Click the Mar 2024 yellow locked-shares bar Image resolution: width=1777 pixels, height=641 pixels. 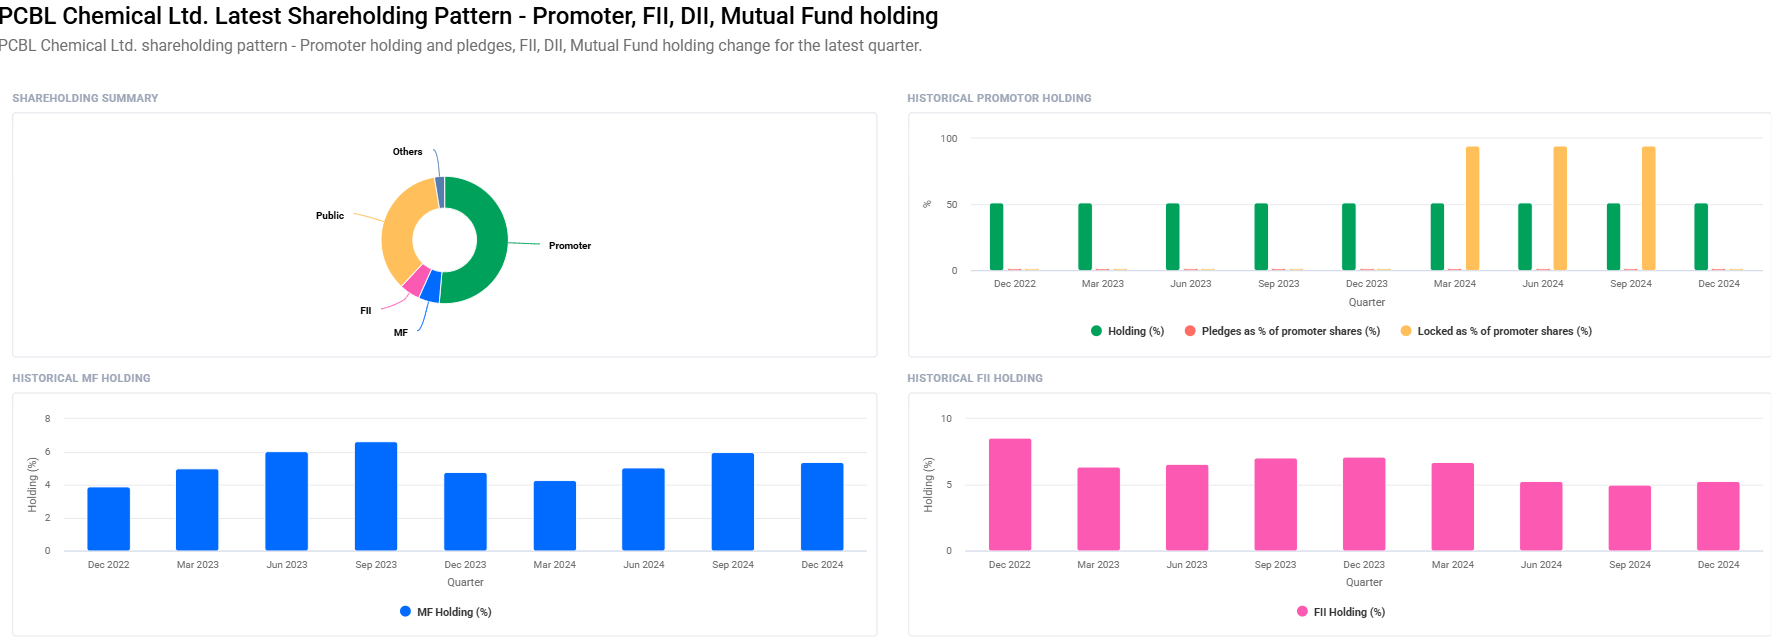pos(1472,208)
